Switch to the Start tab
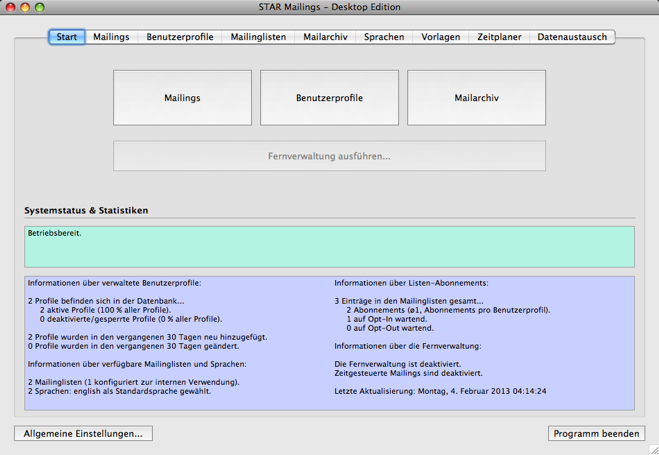Viewport: 659px width, 455px height. point(67,37)
